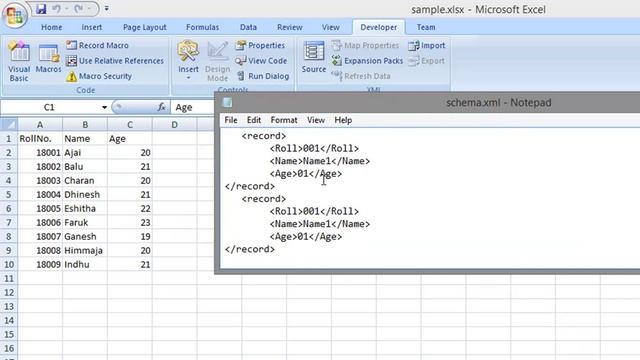Start Record Macro

98,45
